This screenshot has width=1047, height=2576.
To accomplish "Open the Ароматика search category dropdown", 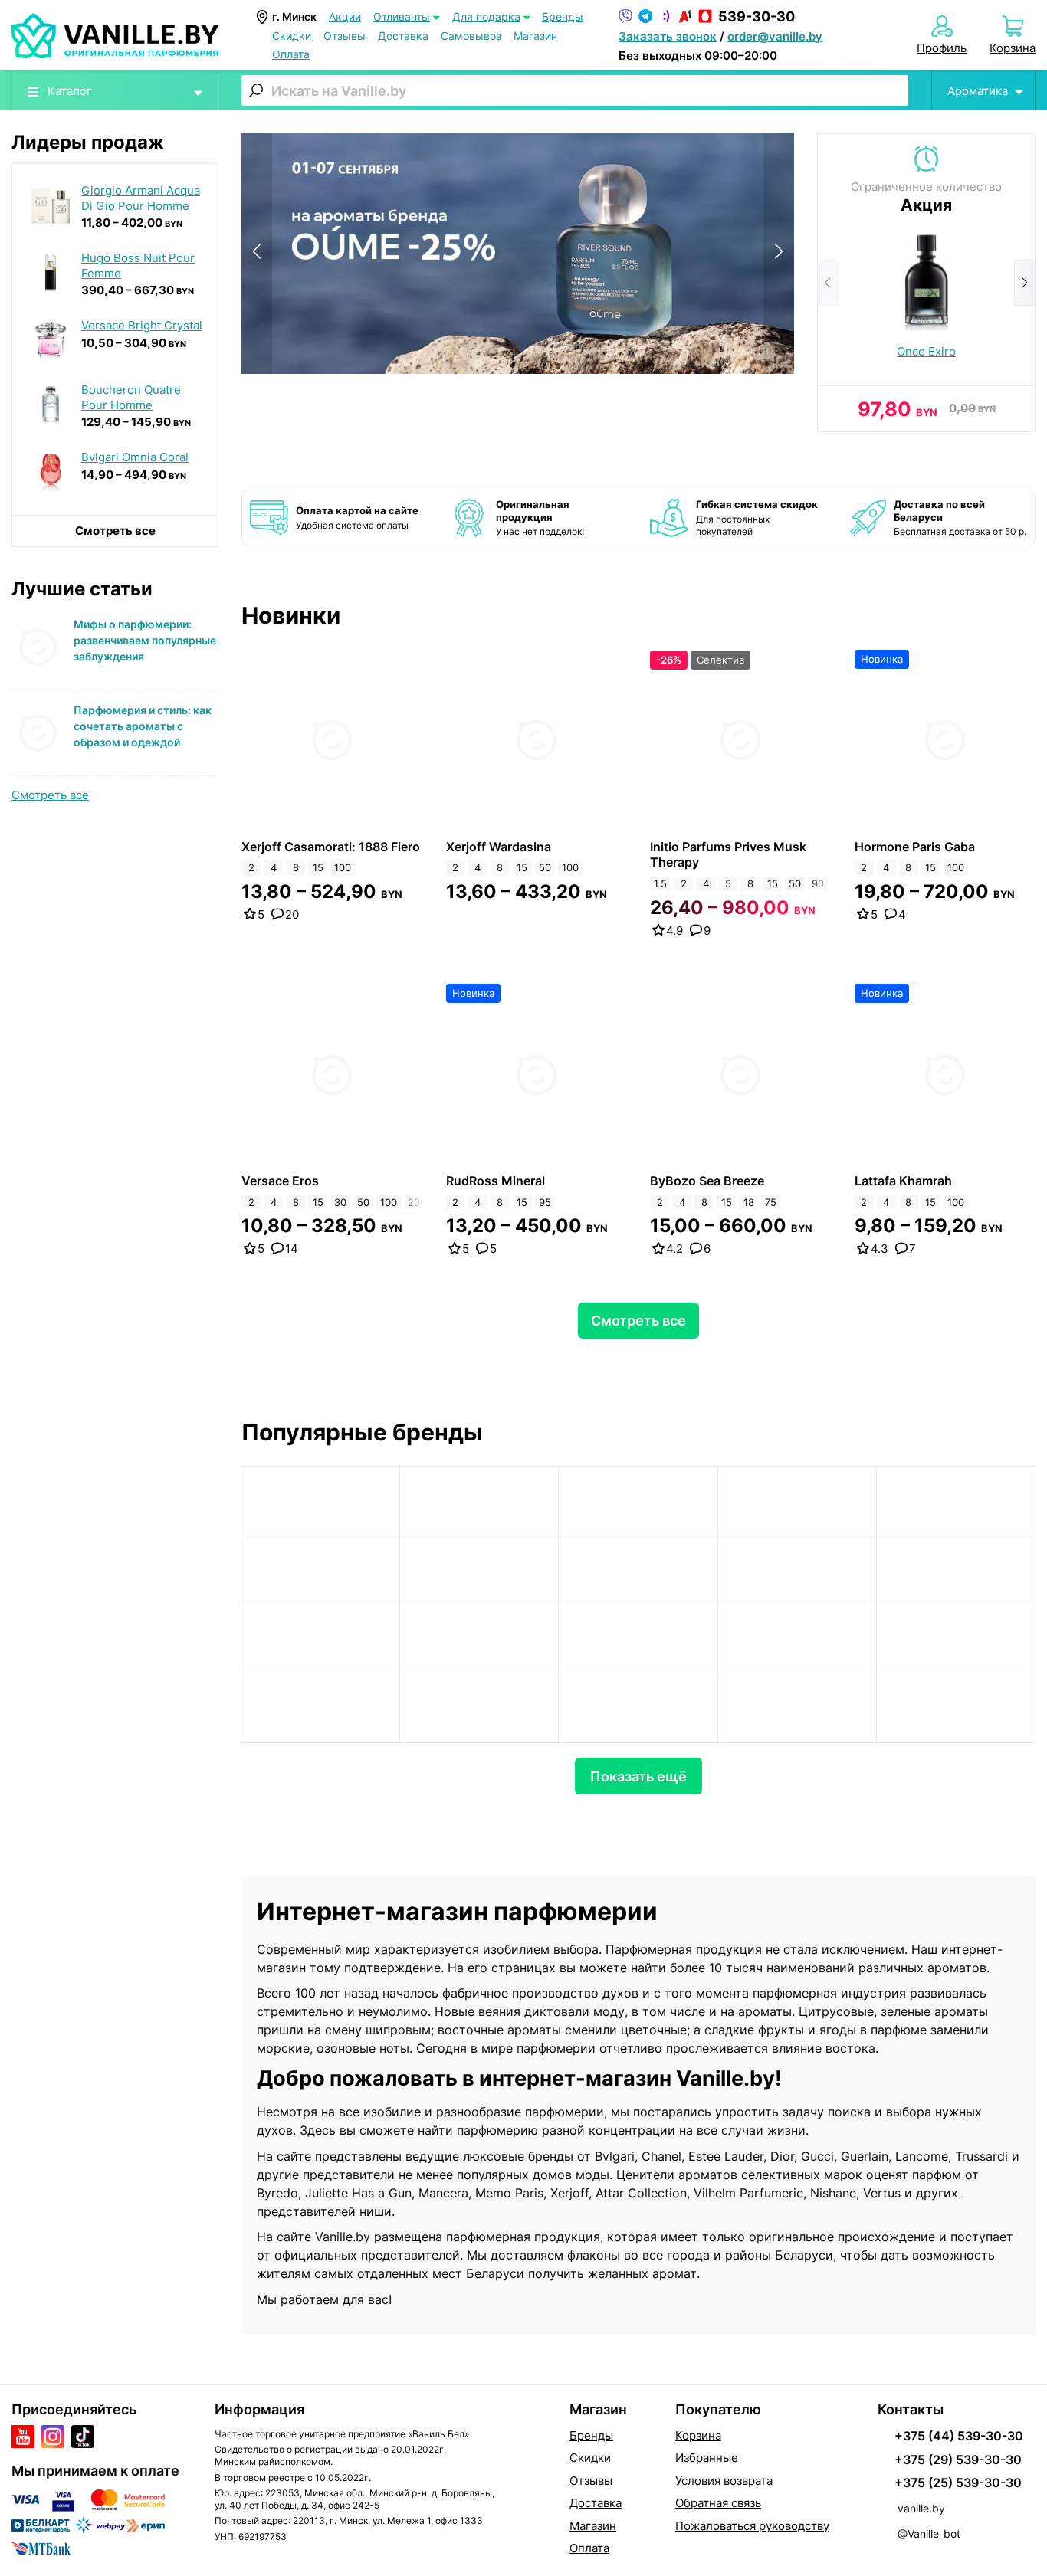I will click(x=985, y=91).
